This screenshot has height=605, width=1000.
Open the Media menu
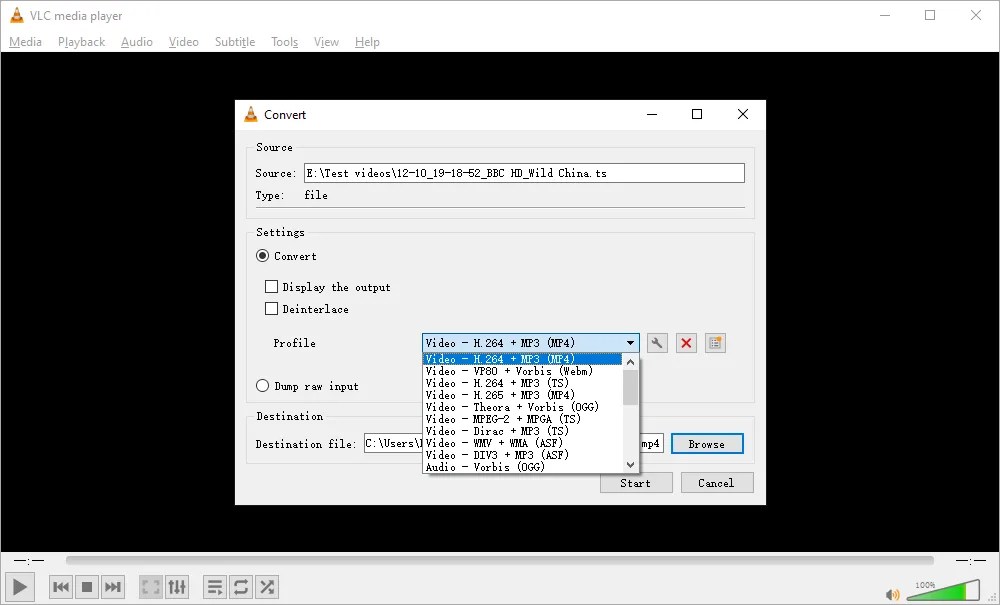tap(25, 42)
